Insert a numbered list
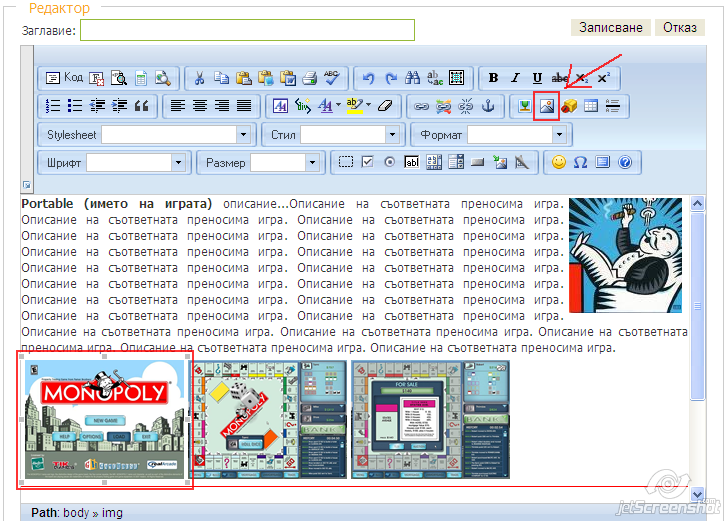 53,106
